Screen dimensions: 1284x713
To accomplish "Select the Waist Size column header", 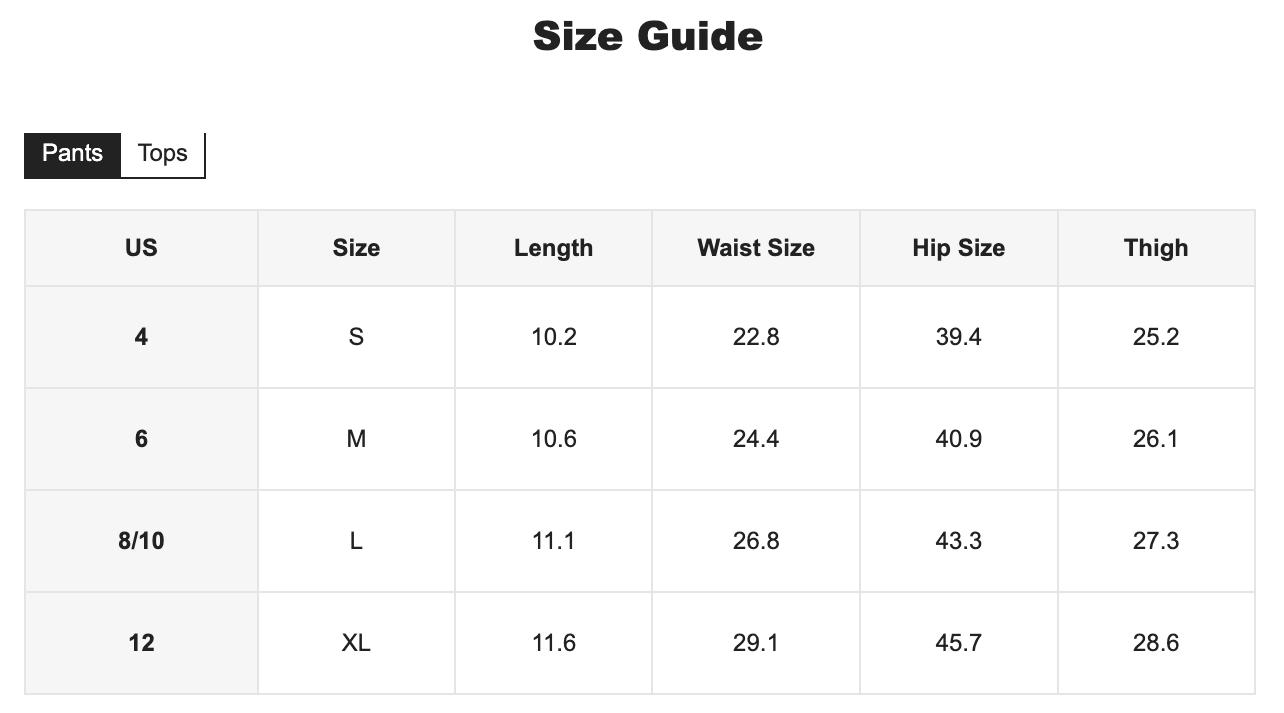I will 755,248.
